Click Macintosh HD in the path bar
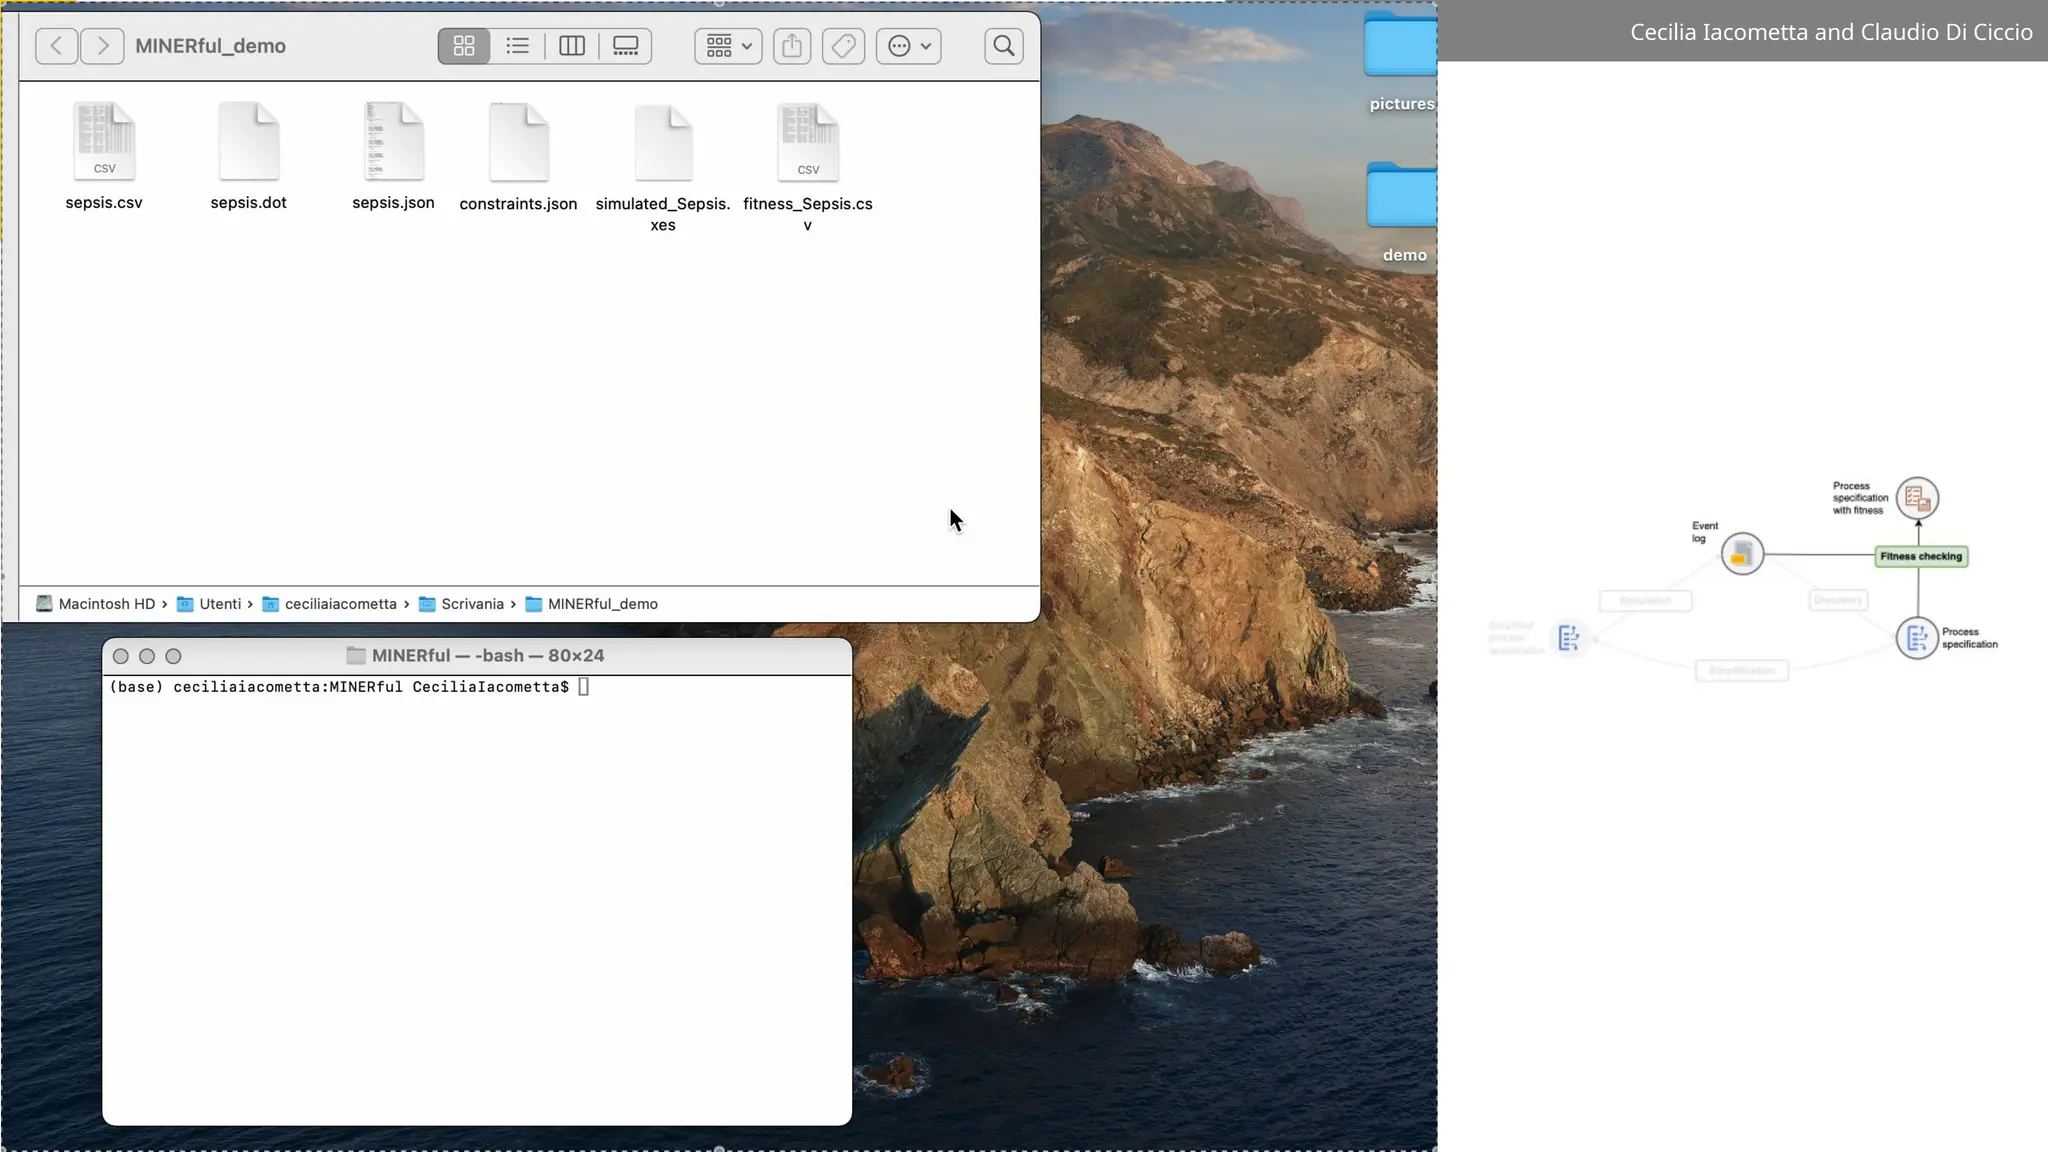The height and width of the screenshot is (1152, 2048). click(106, 604)
